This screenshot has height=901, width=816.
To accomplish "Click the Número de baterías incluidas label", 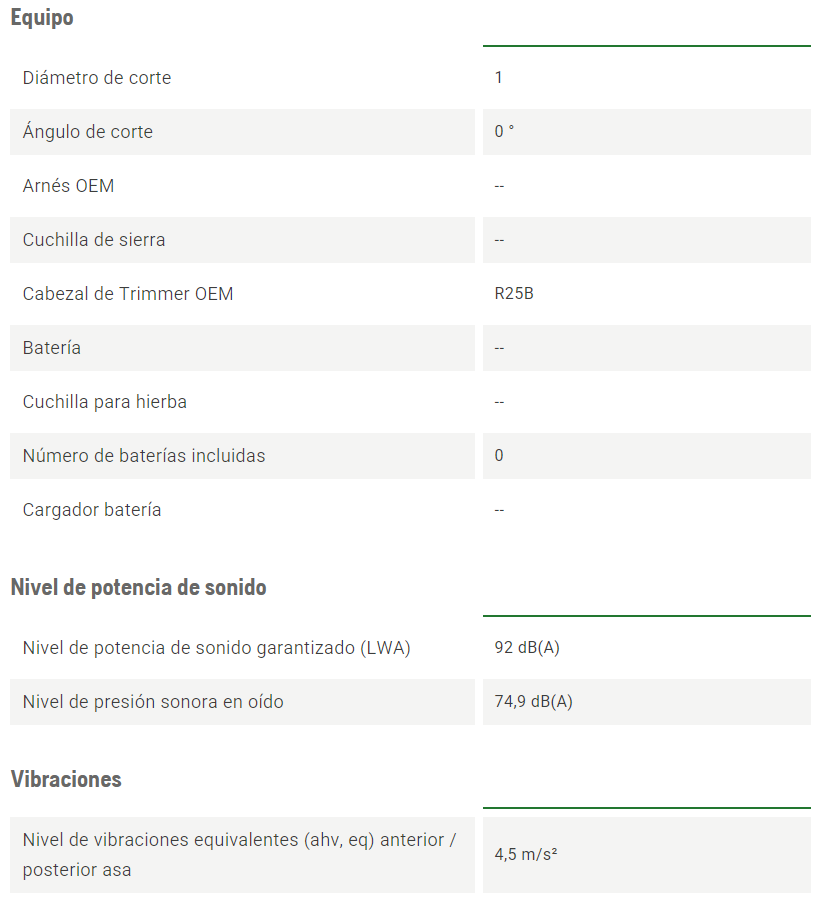I will (x=144, y=456).
